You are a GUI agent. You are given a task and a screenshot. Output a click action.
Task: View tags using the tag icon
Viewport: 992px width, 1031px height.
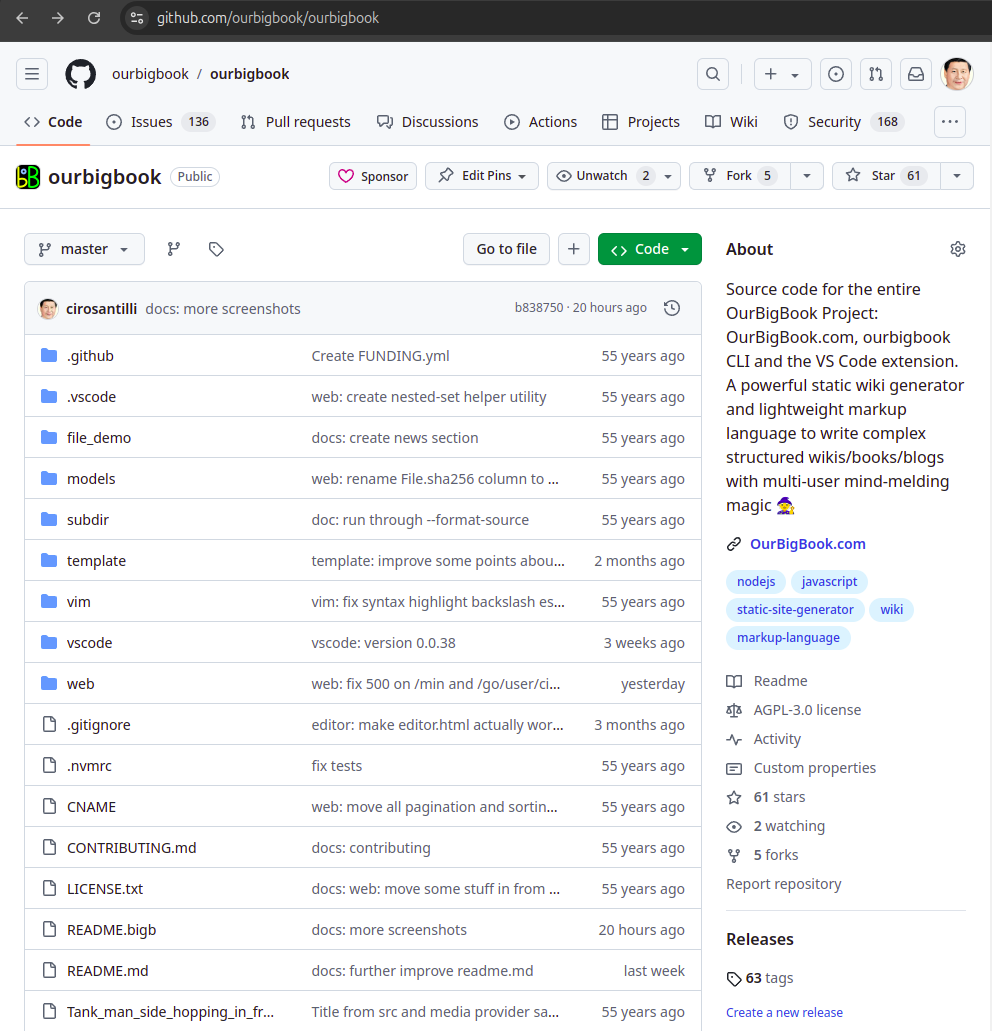point(216,249)
